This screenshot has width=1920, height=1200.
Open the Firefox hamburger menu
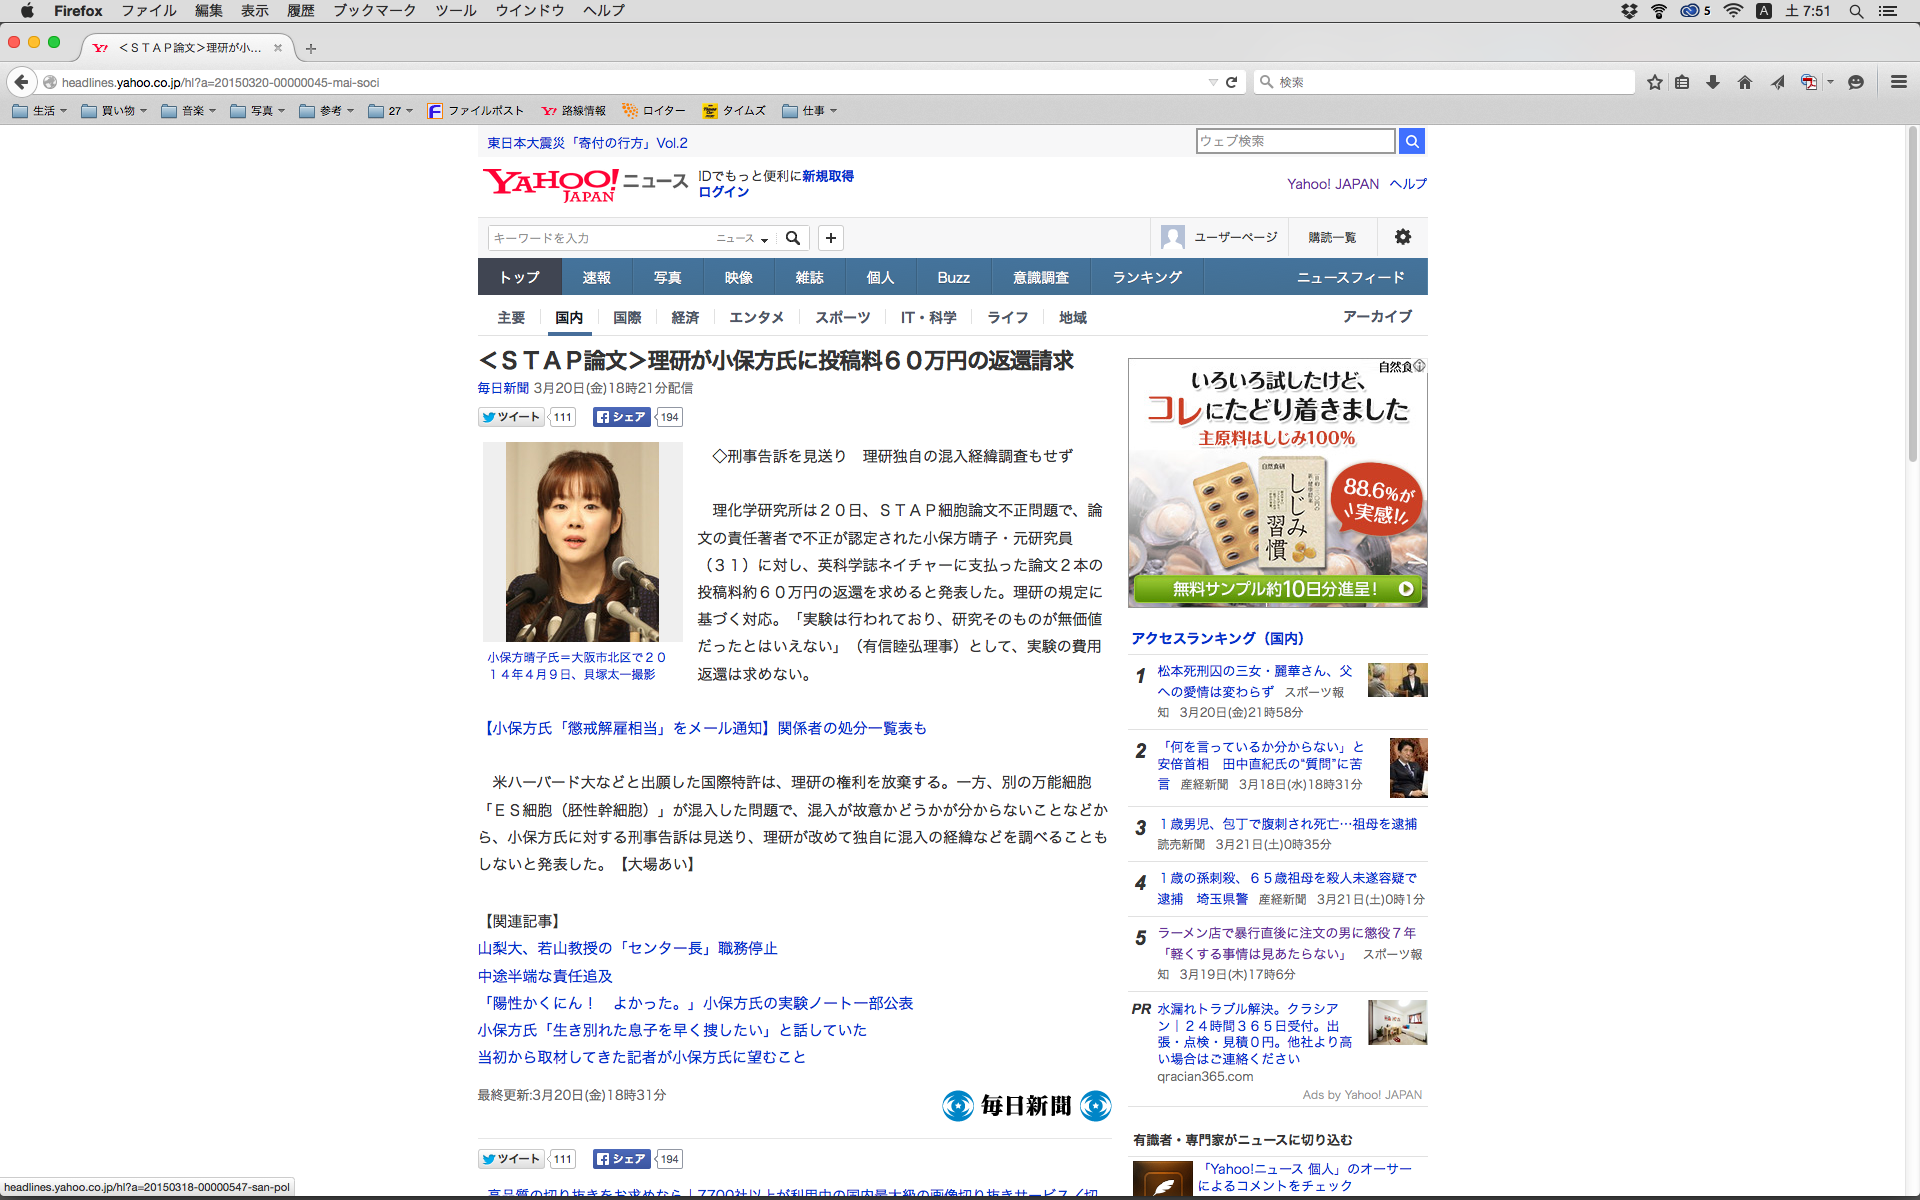point(1898,82)
